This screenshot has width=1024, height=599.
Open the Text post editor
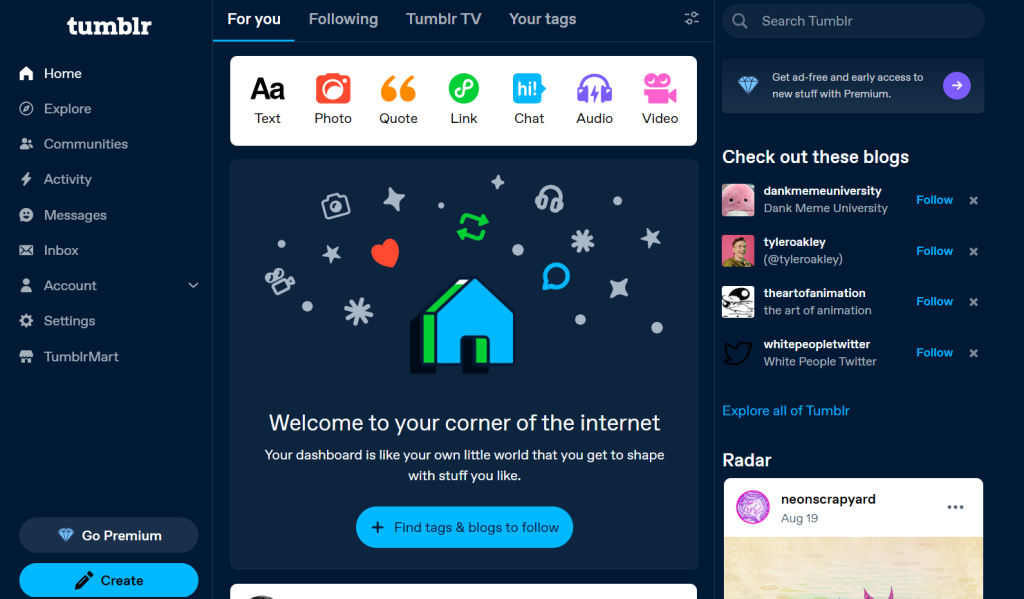[268, 99]
